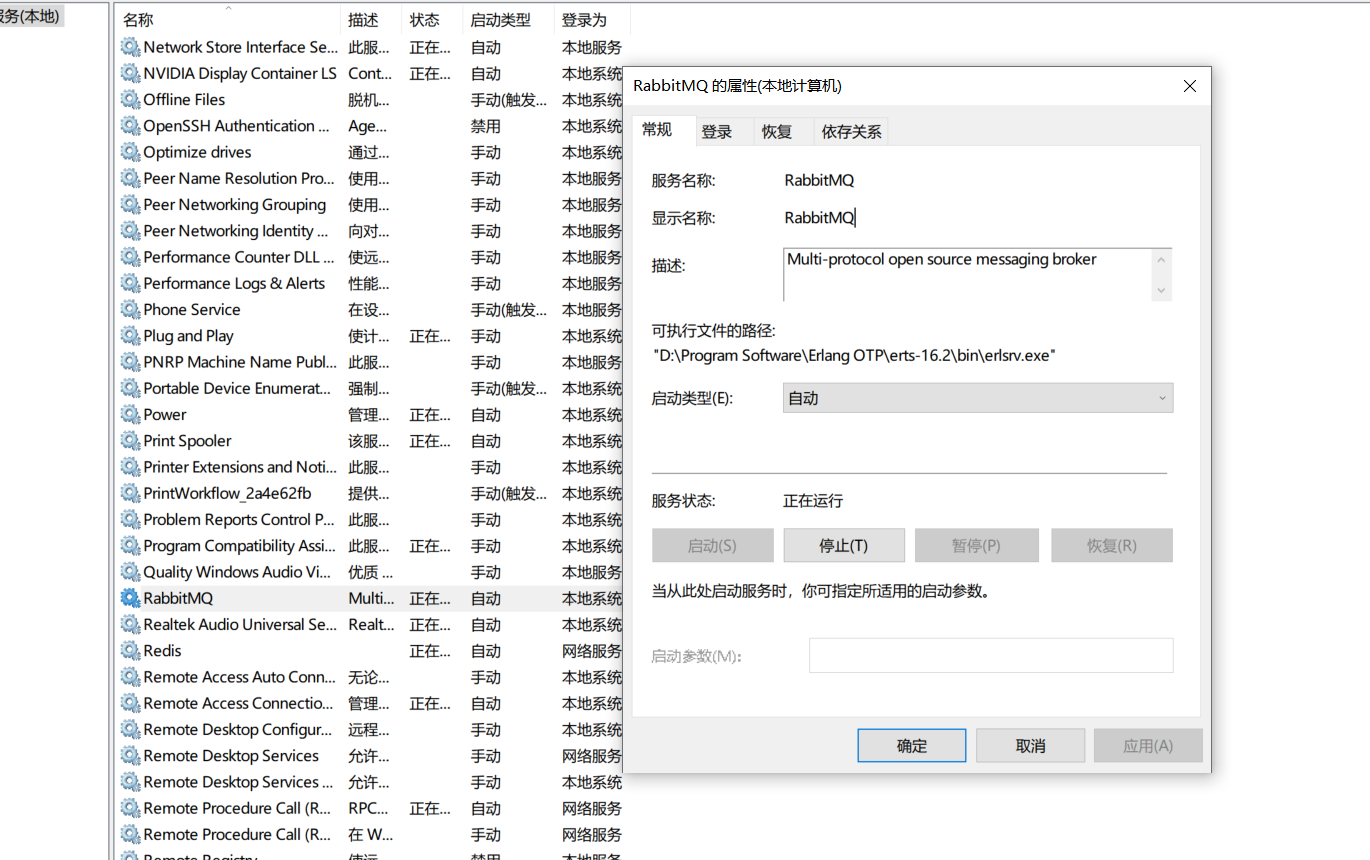Click the Redis service gear icon
The image size is (1370, 860).
coord(130,651)
